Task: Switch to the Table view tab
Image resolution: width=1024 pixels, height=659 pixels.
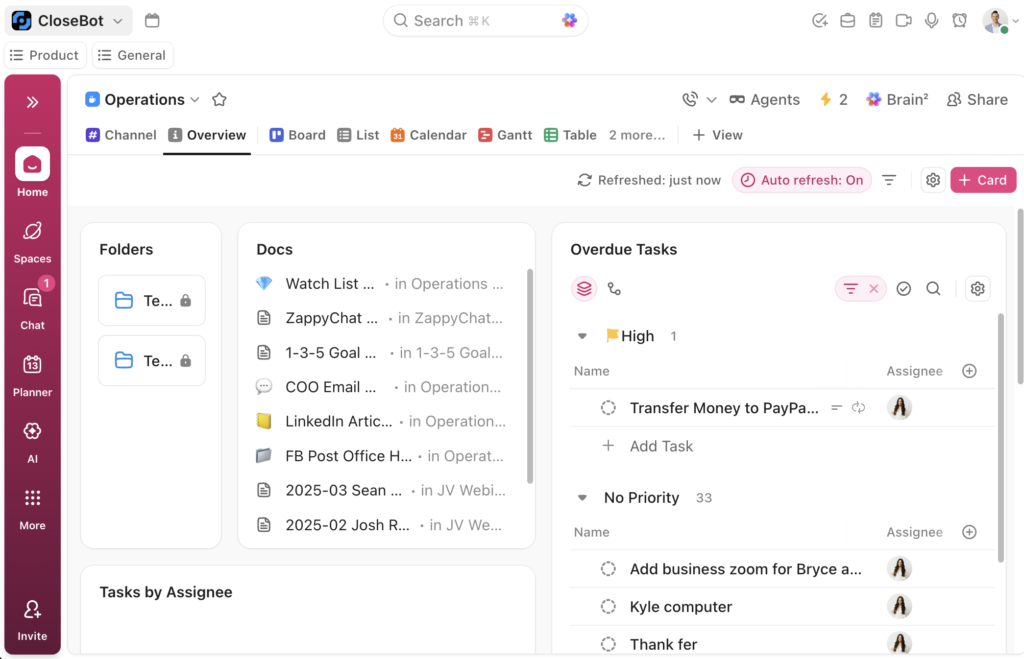Action: [570, 135]
